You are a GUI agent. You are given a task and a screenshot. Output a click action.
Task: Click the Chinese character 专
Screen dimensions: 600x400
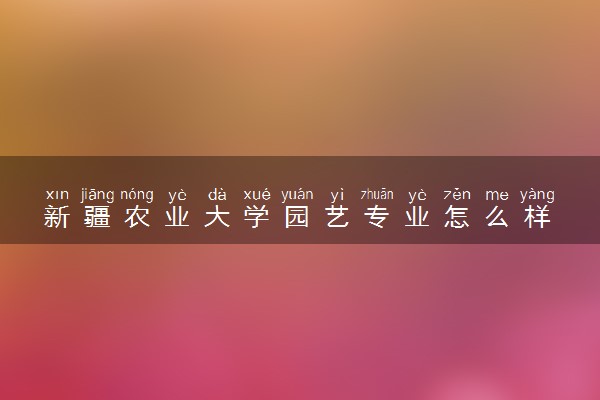377,217
